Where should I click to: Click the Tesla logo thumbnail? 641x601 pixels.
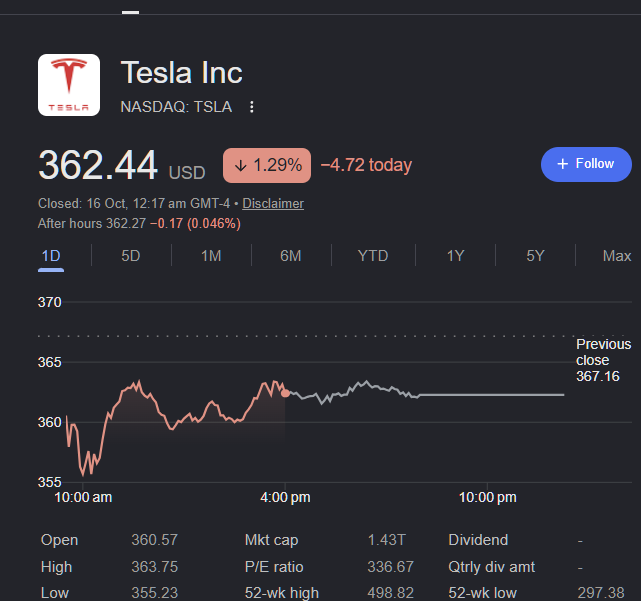(x=69, y=85)
